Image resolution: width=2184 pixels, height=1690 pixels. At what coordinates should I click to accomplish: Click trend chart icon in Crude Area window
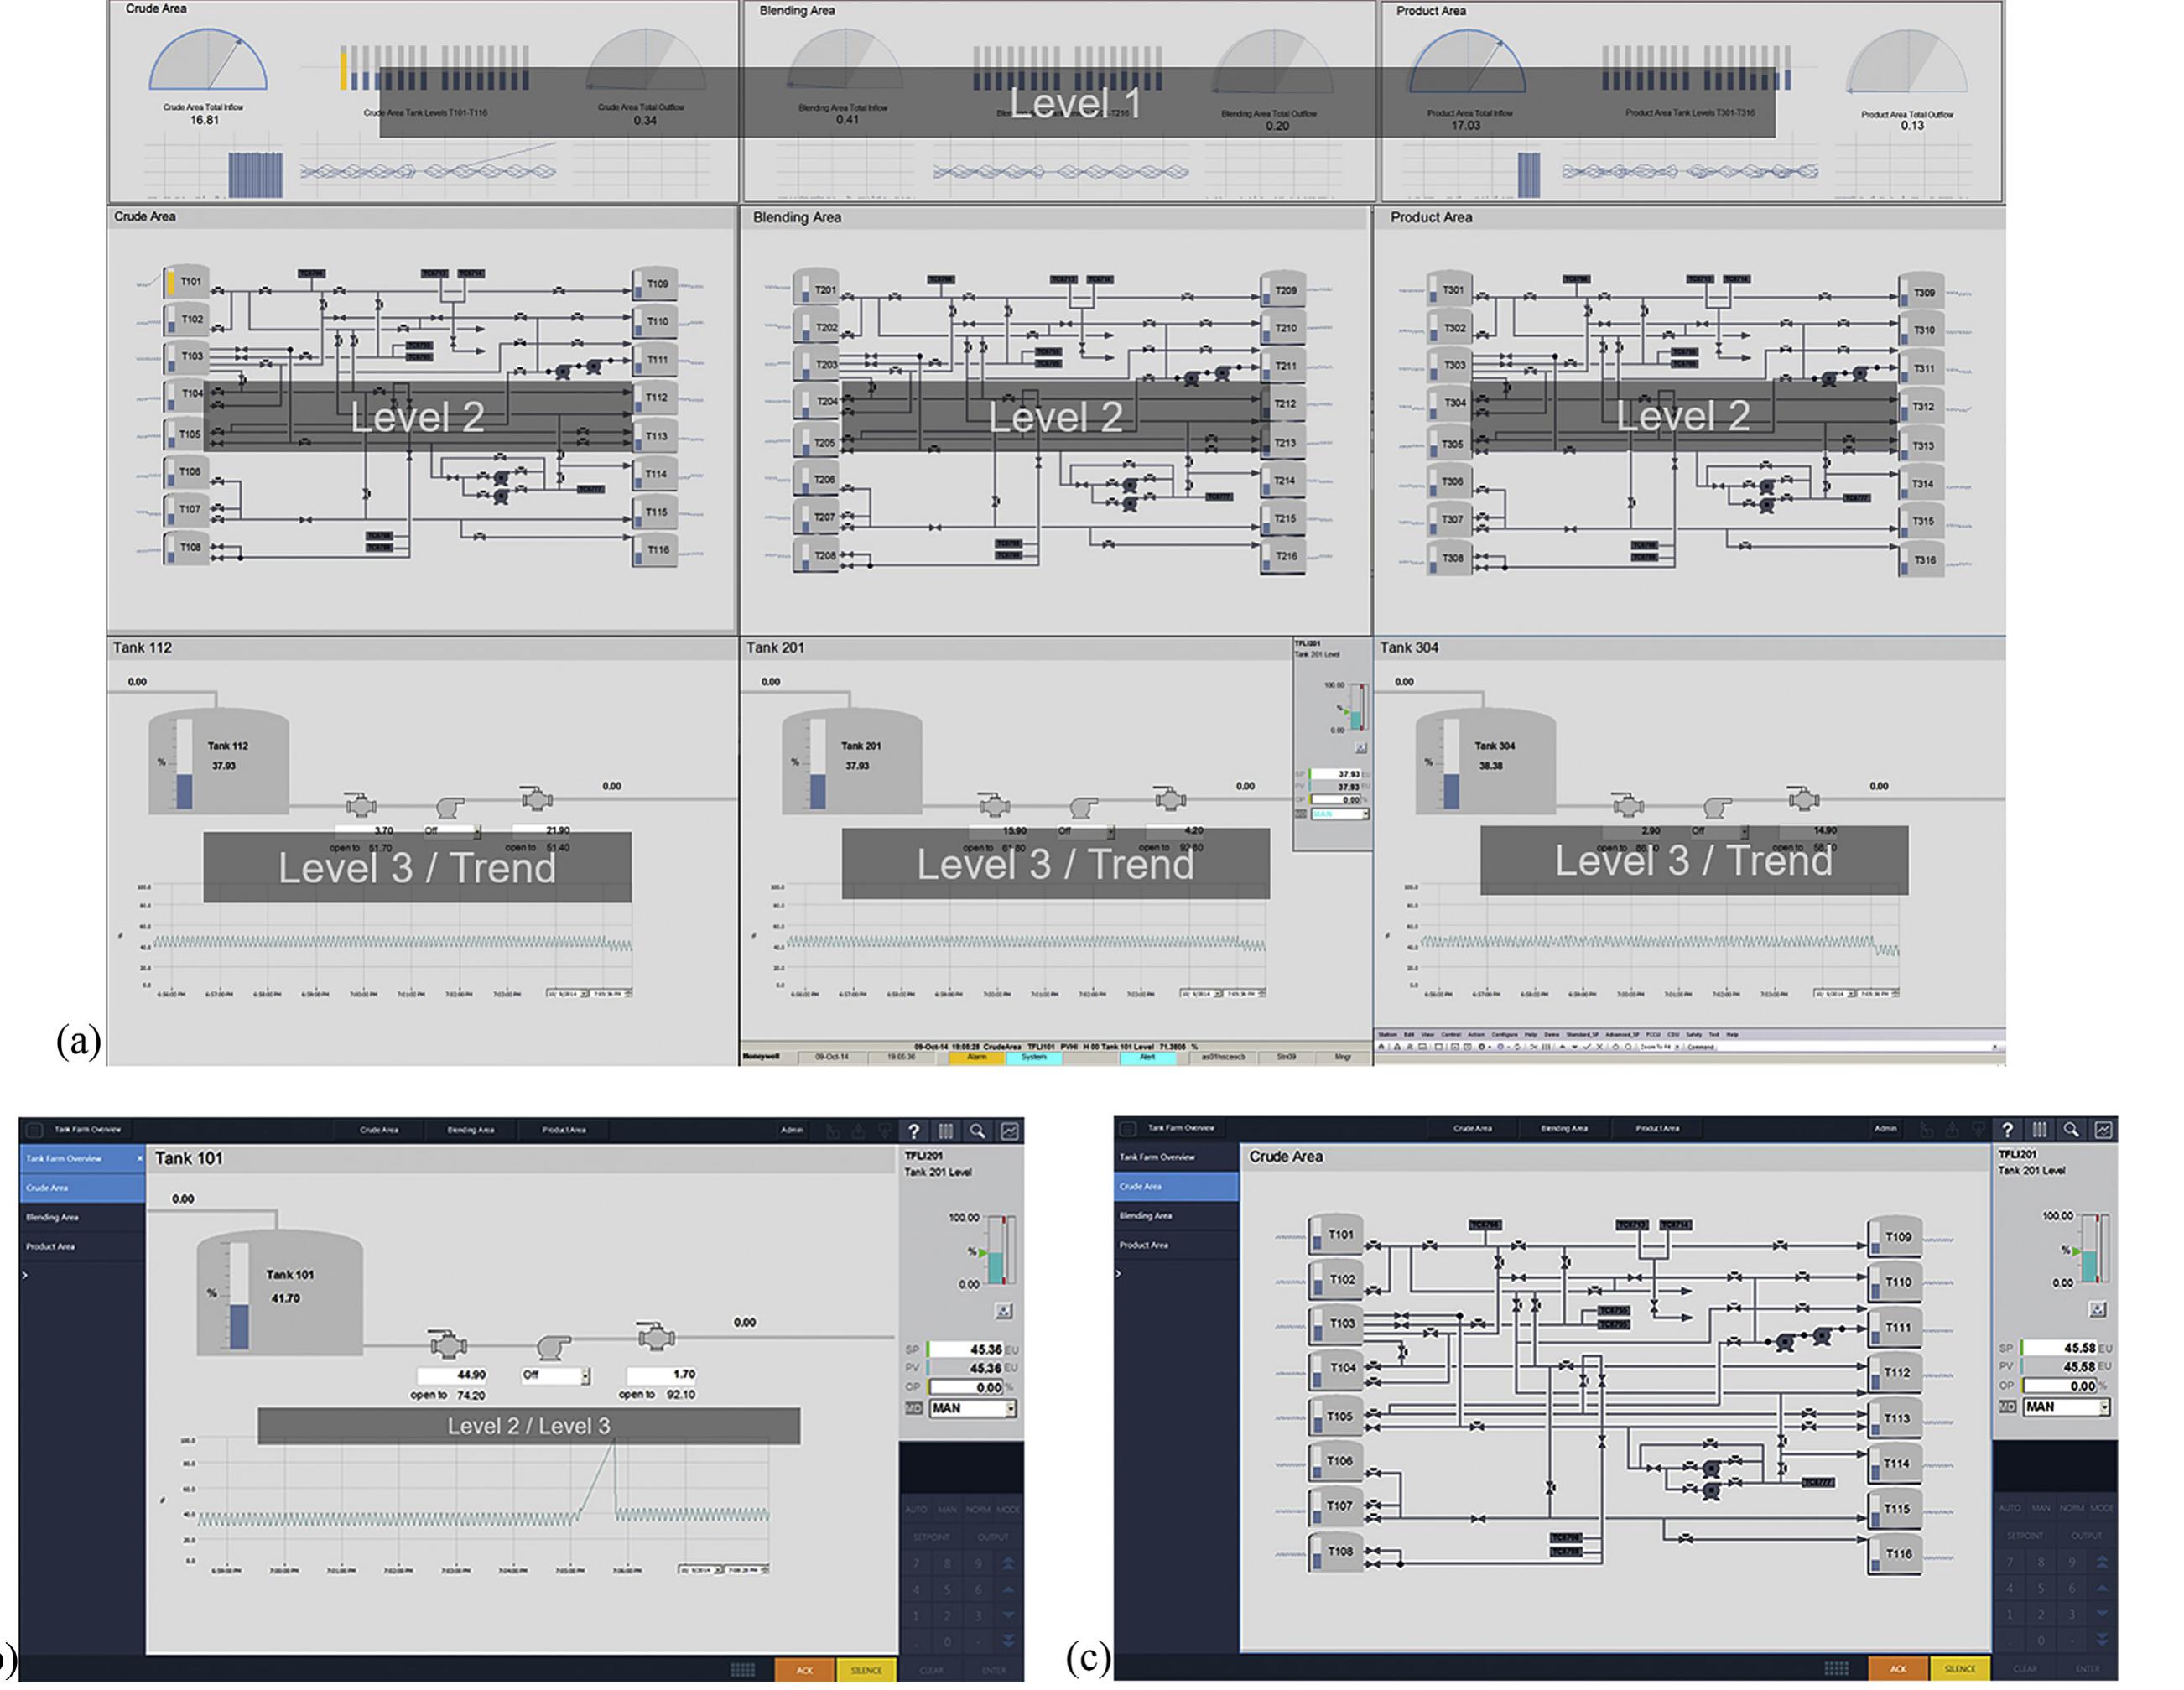(x=2104, y=1129)
